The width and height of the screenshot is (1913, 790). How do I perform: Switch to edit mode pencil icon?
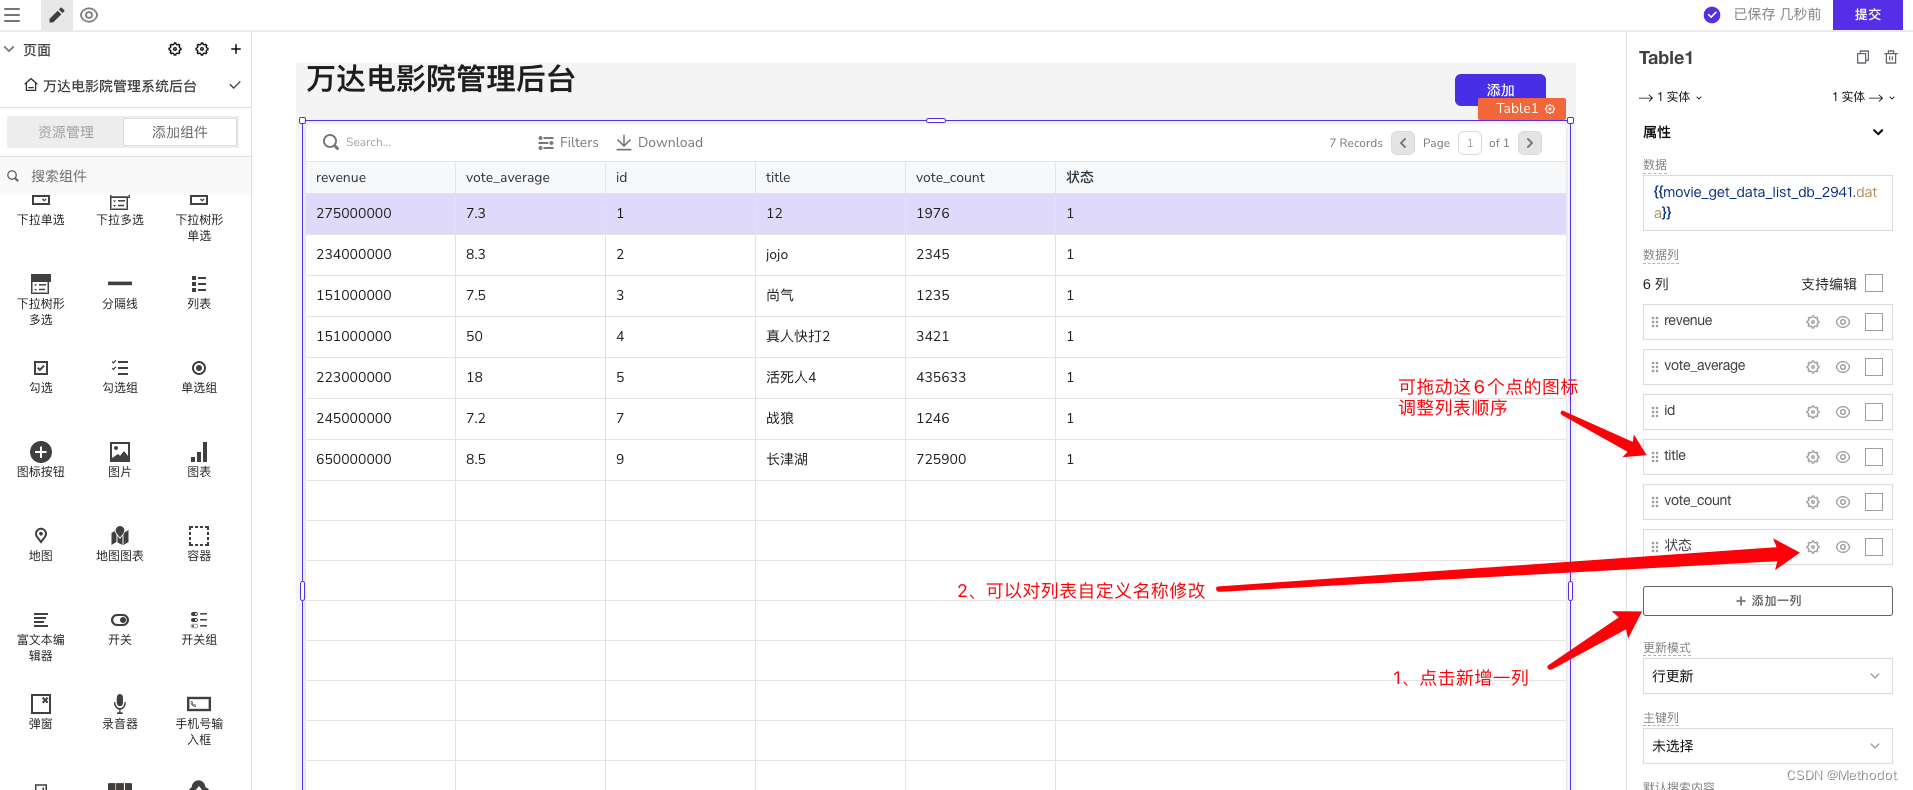click(56, 15)
